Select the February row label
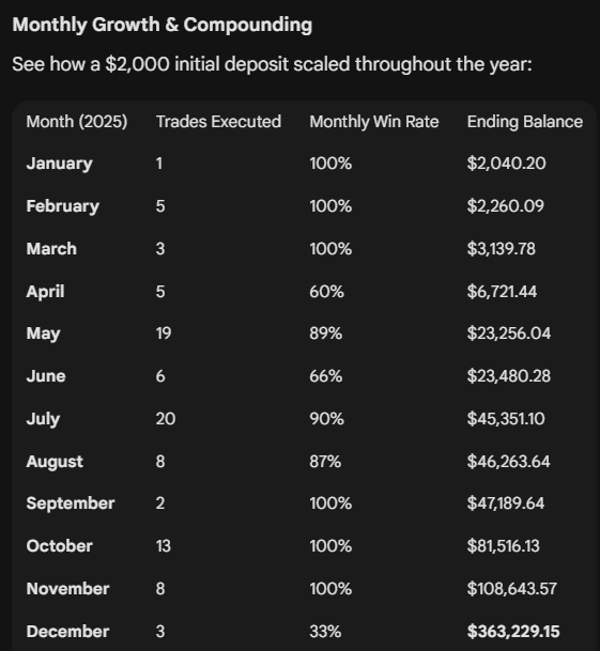The height and width of the screenshot is (651, 600). point(62,206)
